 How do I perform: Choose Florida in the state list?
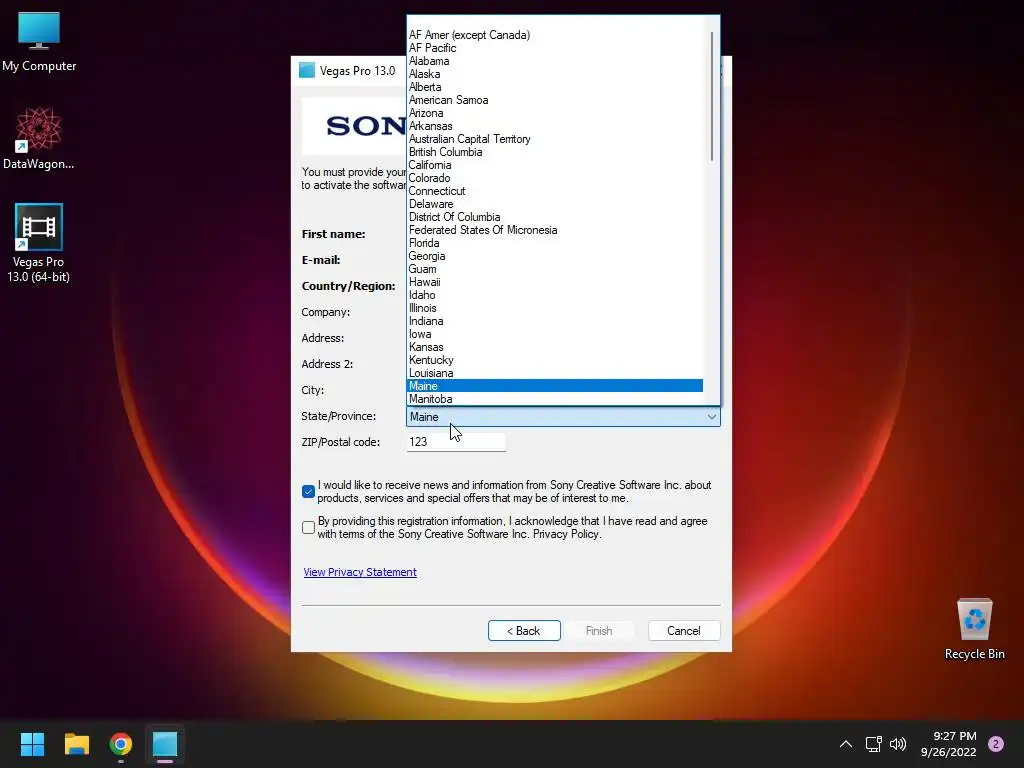(554, 244)
